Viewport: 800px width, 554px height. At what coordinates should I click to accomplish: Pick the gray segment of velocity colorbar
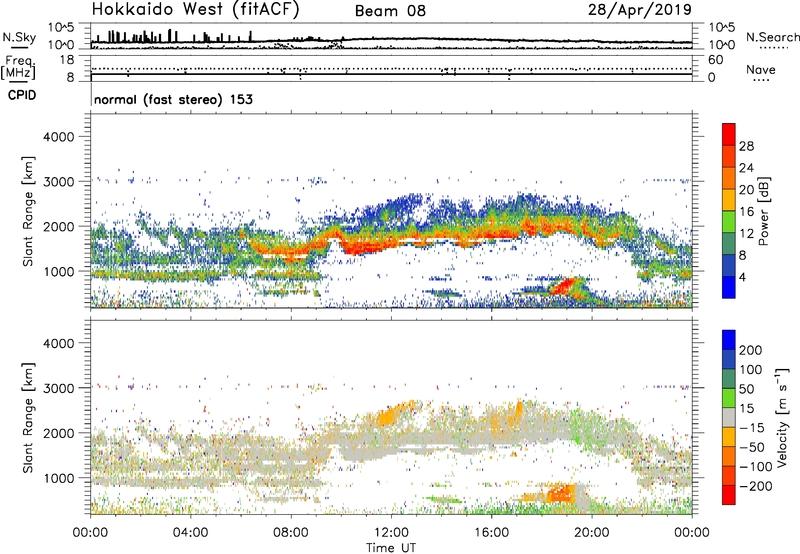[729, 417]
